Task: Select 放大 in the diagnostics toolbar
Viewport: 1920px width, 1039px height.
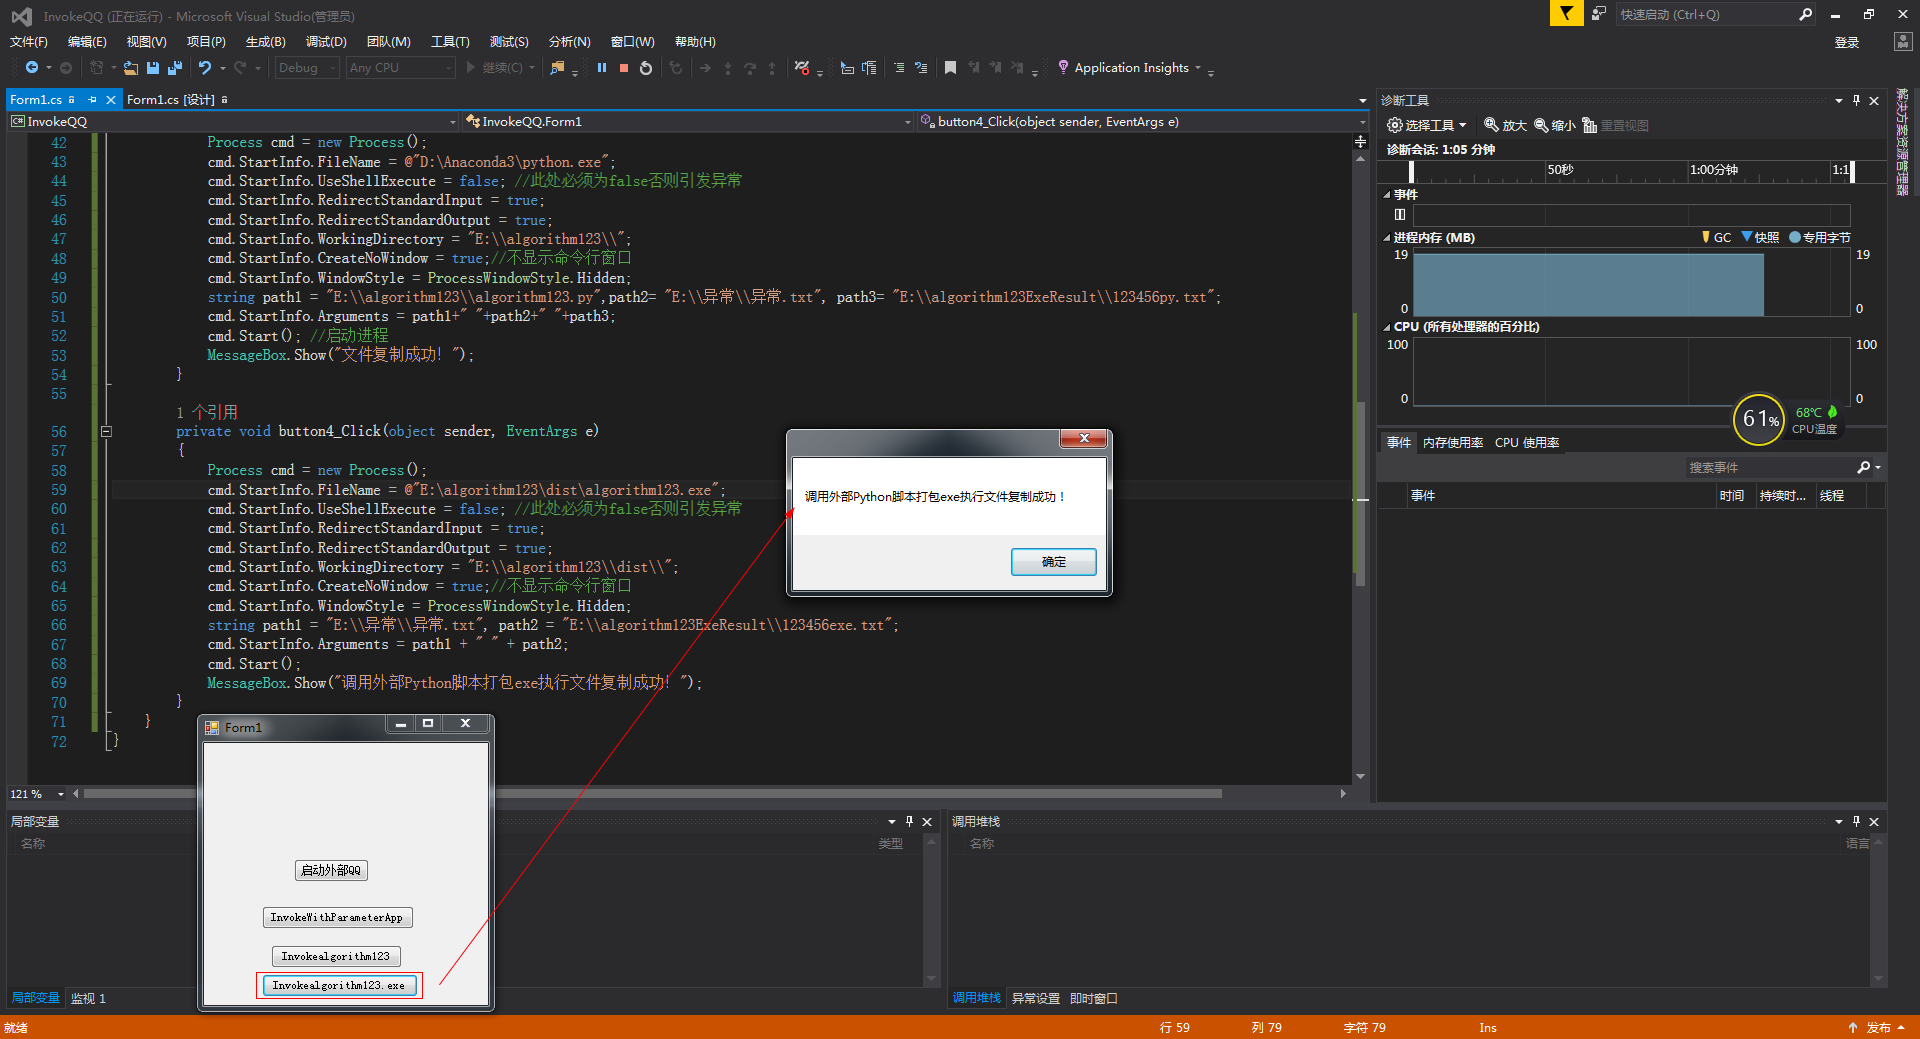Action: point(1506,125)
